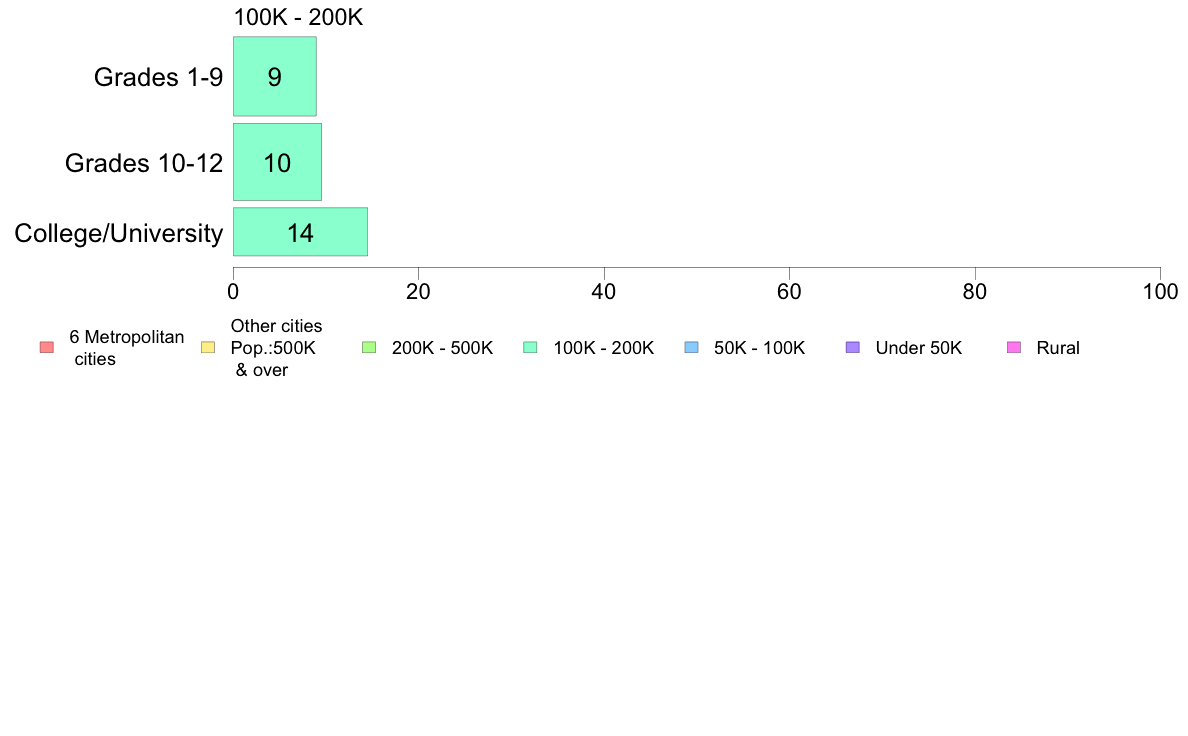The height and width of the screenshot is (736, 1188).
Task: Select the College/University bar showing 14
Action: (x=301, y=232)
